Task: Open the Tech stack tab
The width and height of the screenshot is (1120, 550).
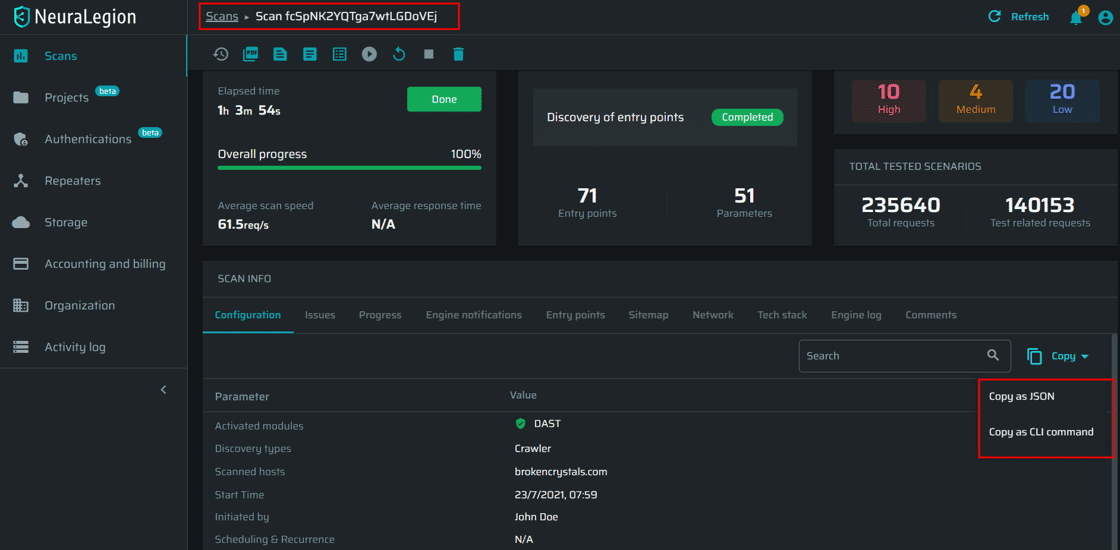Action: coord(782,315)
